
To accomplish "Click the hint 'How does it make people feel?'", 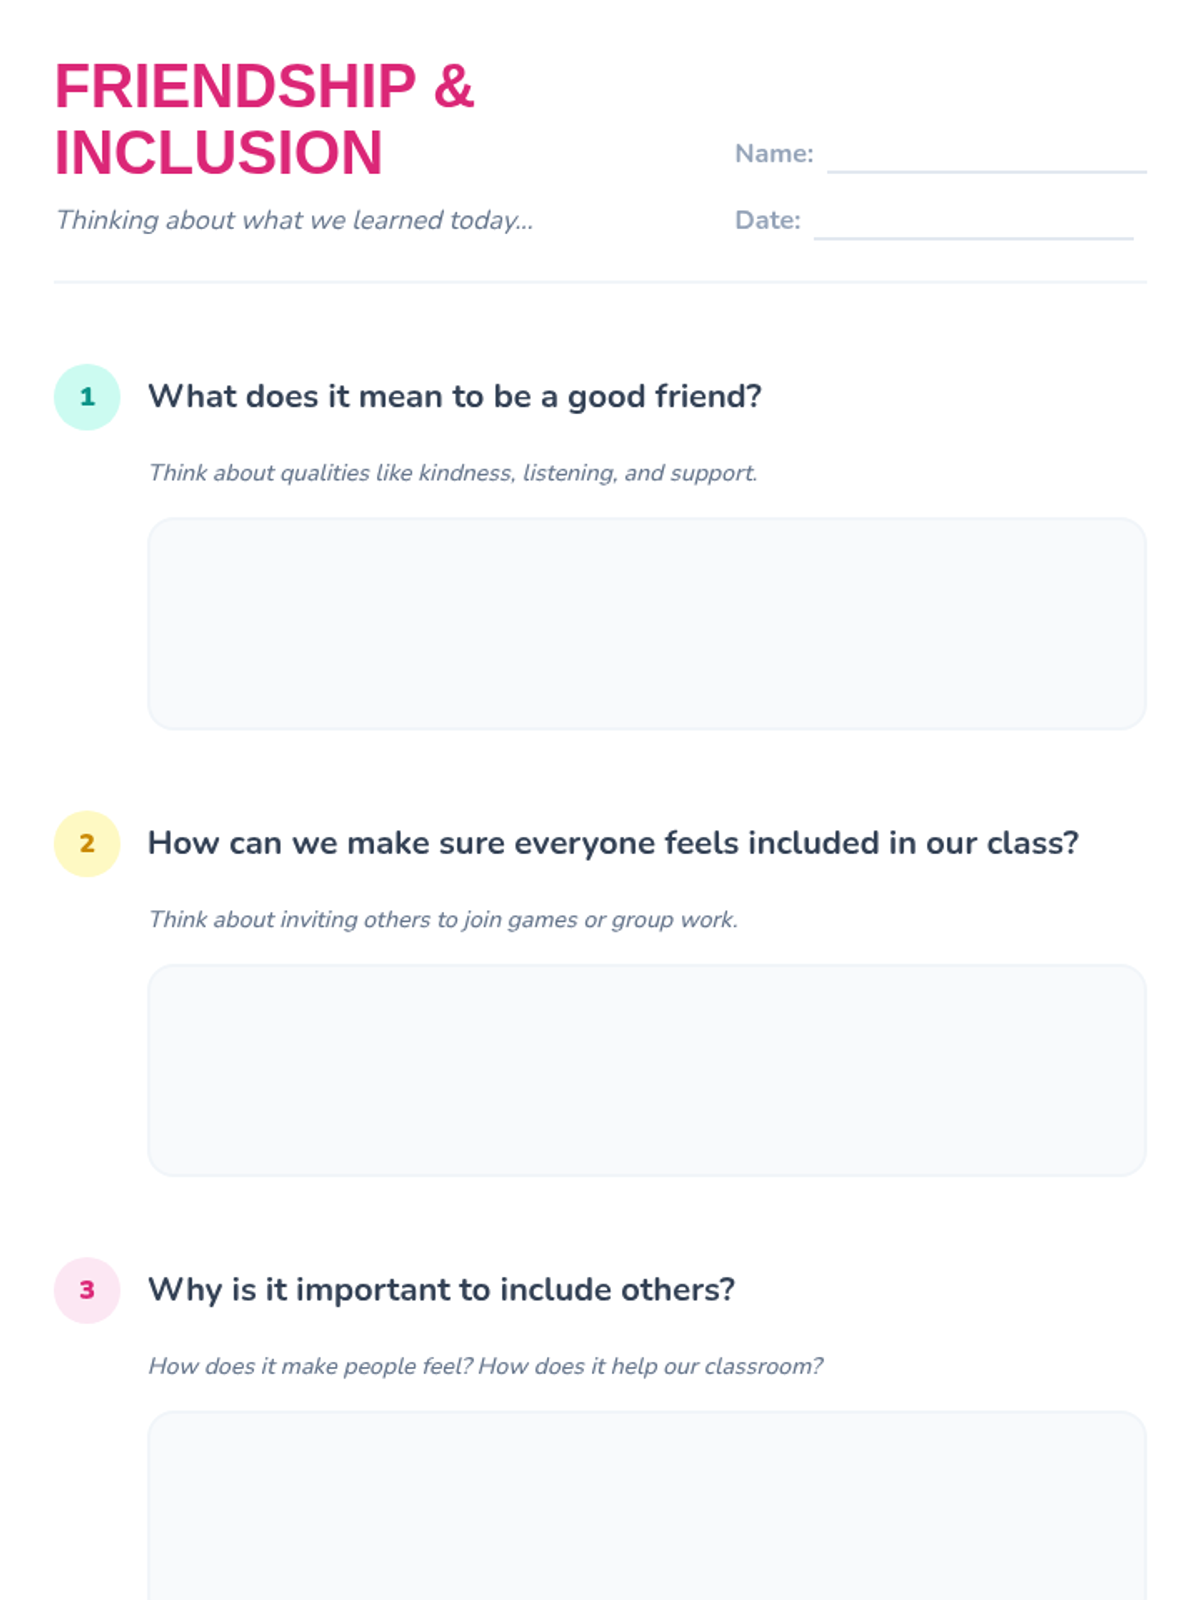I will click(x=485, y=1366).
